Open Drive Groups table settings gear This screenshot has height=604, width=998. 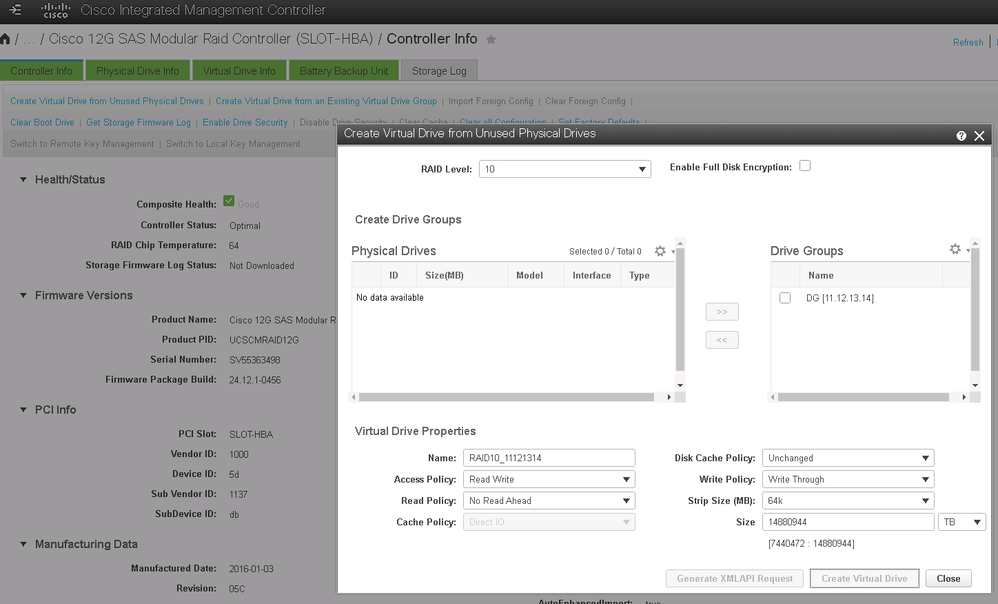(x=955, y=249)
